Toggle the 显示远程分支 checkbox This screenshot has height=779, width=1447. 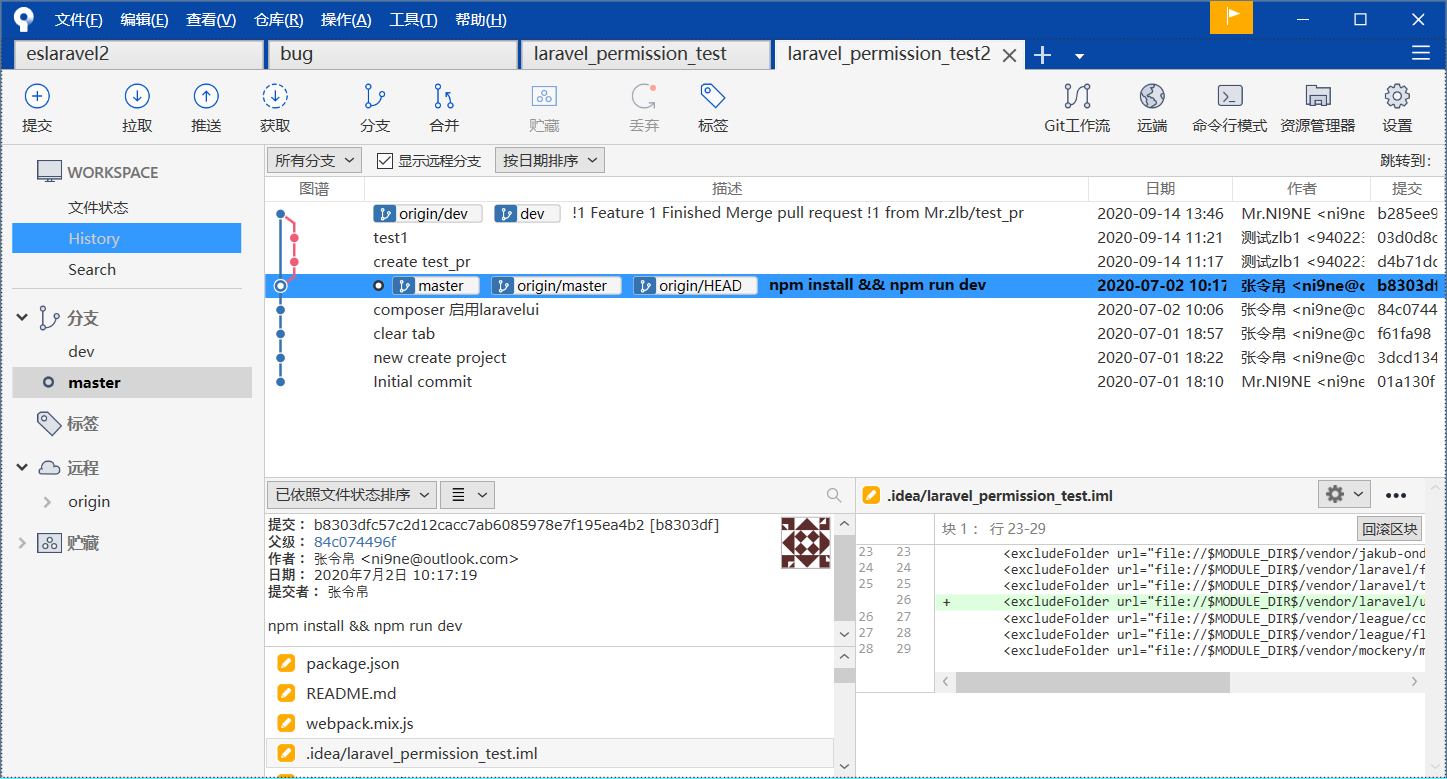click(385, 161)
